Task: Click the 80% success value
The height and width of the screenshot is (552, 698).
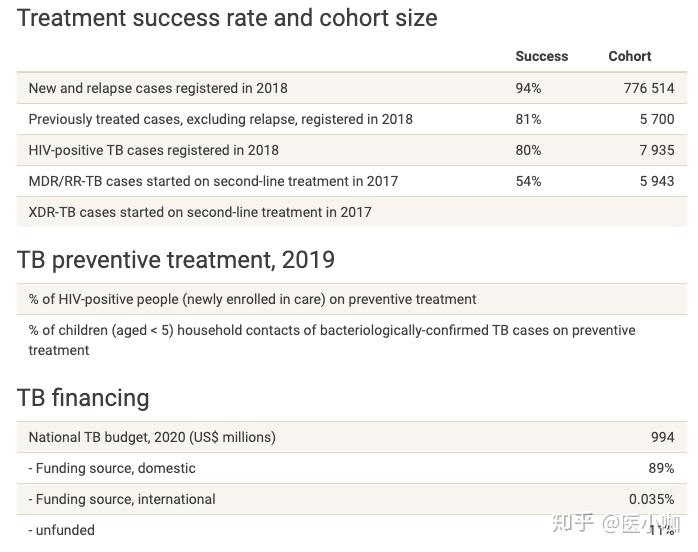Action: tap(528, 150)
